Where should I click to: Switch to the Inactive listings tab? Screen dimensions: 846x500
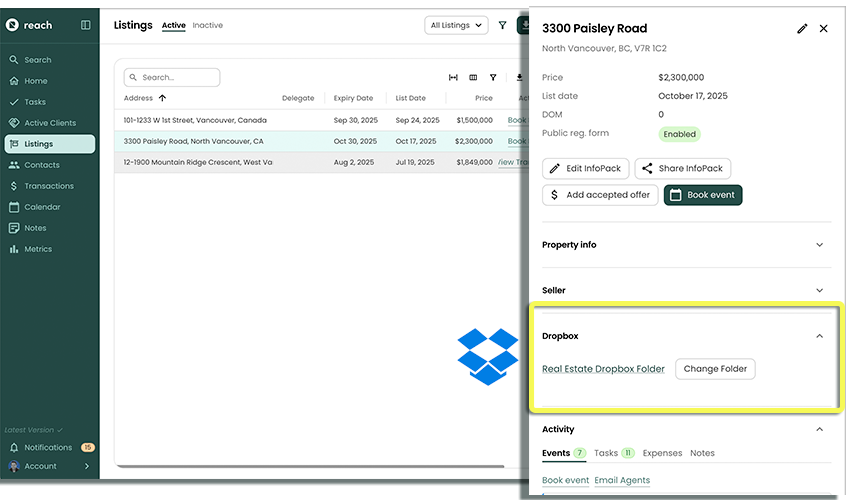pos(207,25)
